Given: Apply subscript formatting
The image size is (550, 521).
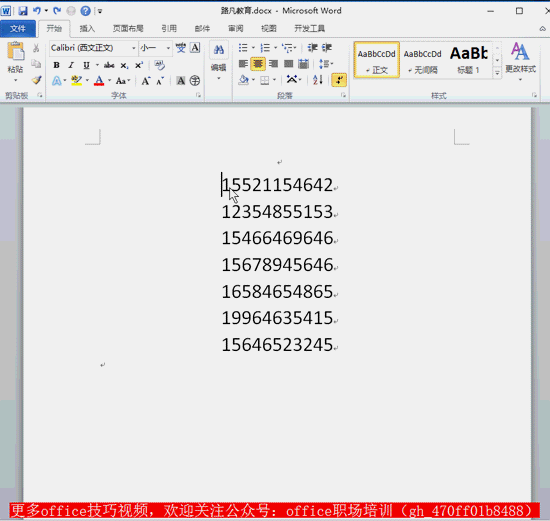Looking at the screenshot, I should 124,65.
